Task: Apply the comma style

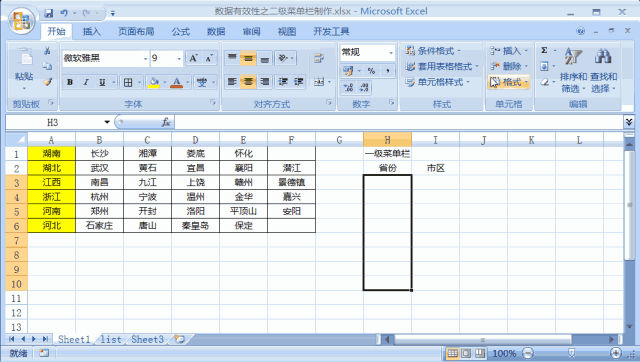Action: point(387,71)
